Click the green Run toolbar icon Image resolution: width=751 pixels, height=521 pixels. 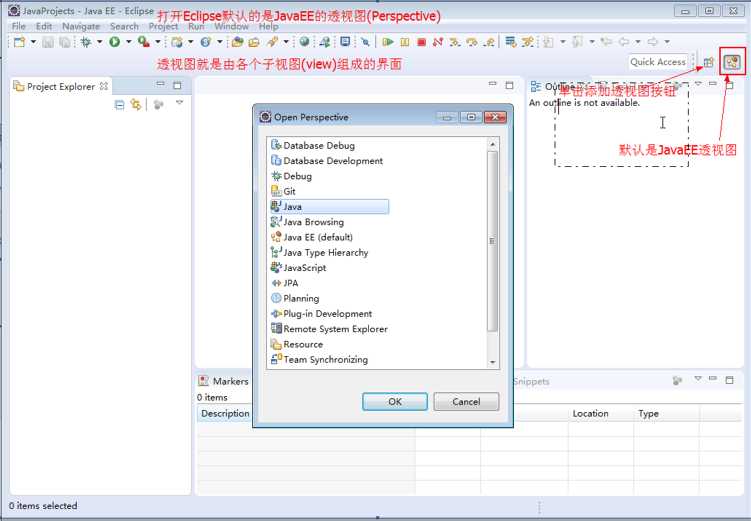point(114,42)
